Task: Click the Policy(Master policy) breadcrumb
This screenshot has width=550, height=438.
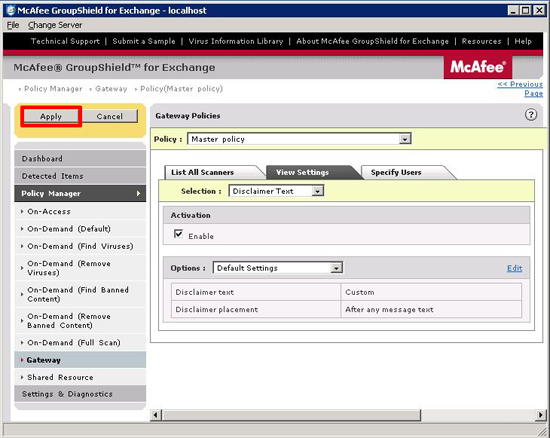Action: (x=181, y=89)
